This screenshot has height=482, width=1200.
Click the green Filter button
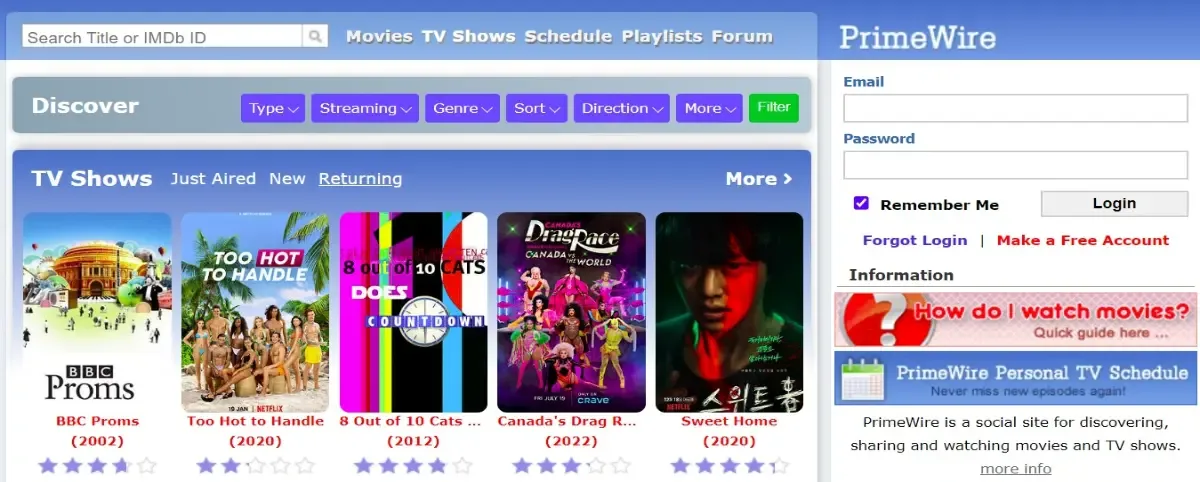774,108
